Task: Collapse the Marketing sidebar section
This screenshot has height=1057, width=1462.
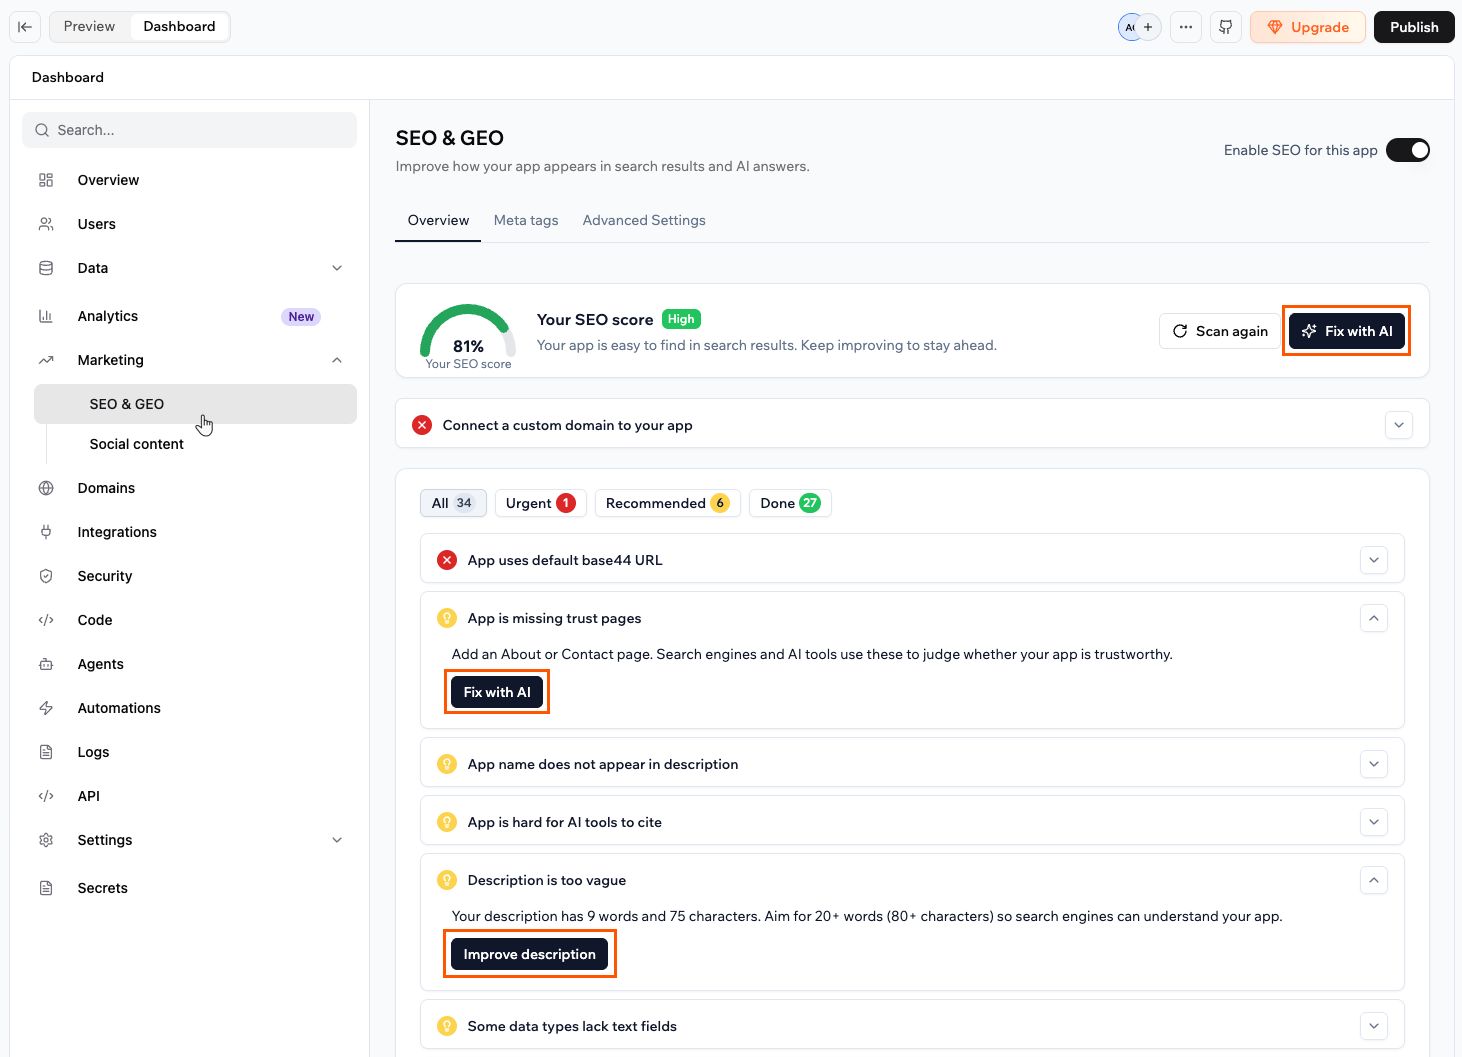Action: 337,360
